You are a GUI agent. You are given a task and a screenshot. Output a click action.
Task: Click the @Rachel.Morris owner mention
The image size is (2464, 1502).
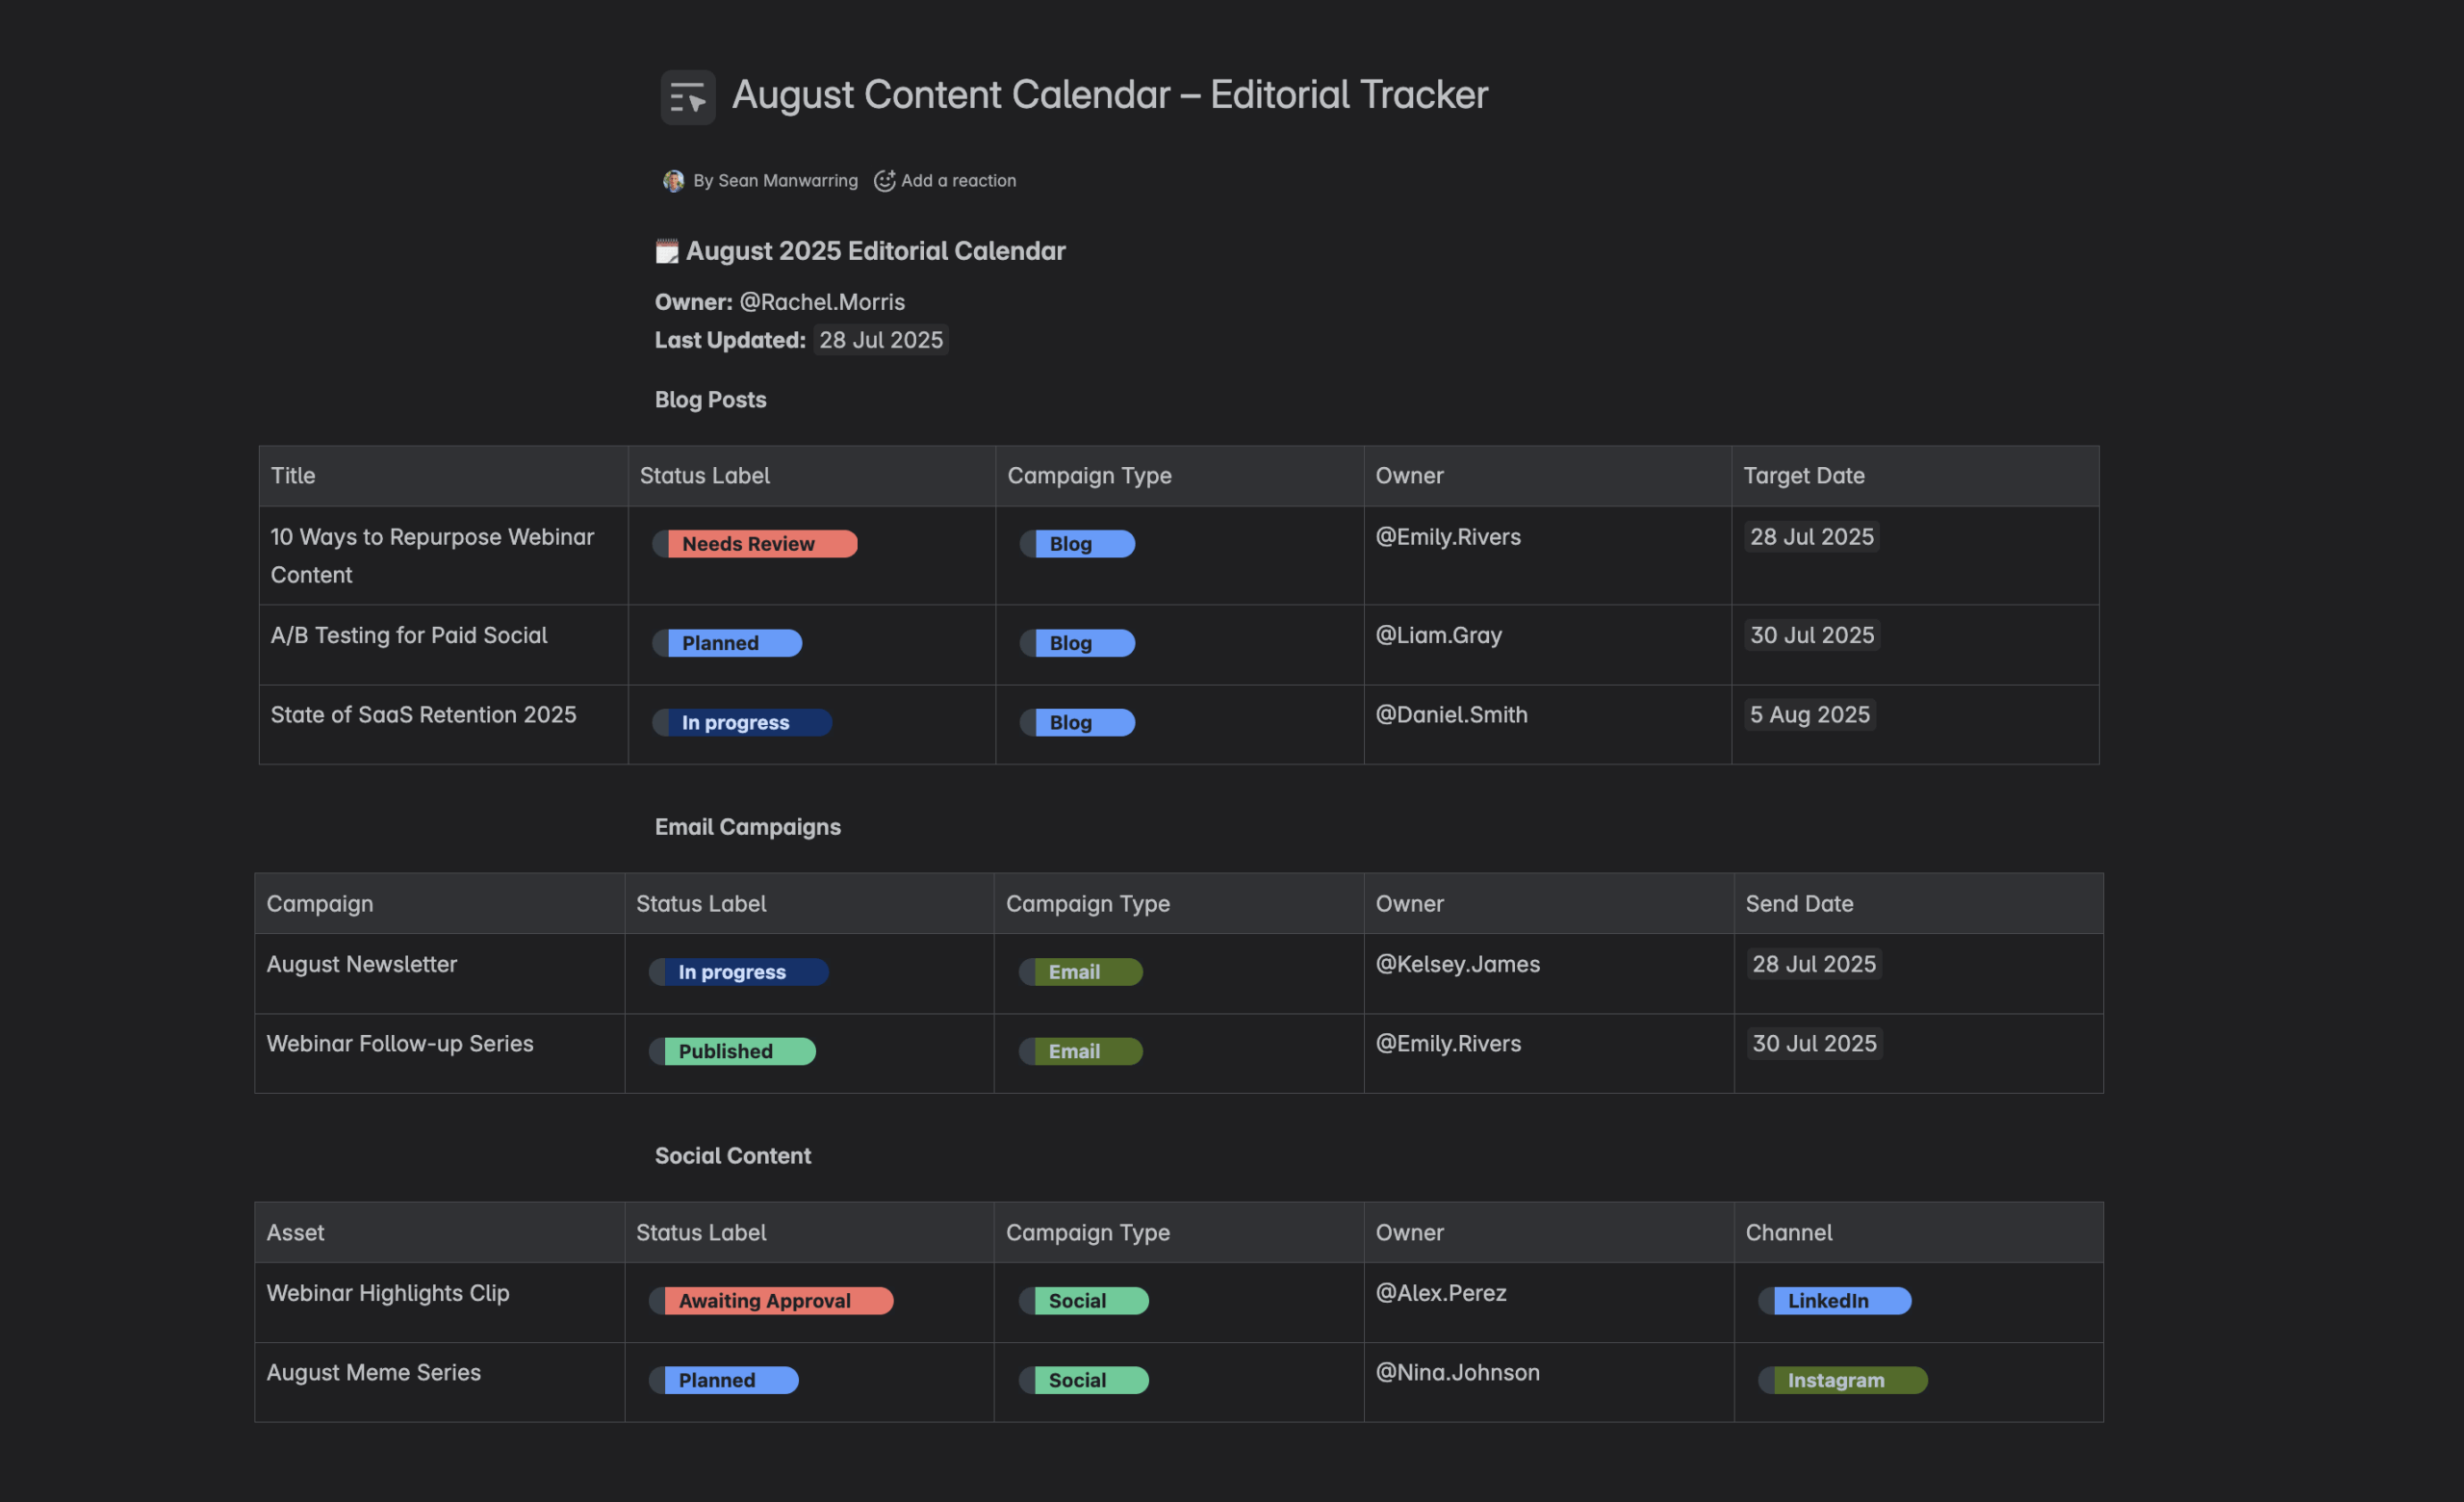pos(822,302)
